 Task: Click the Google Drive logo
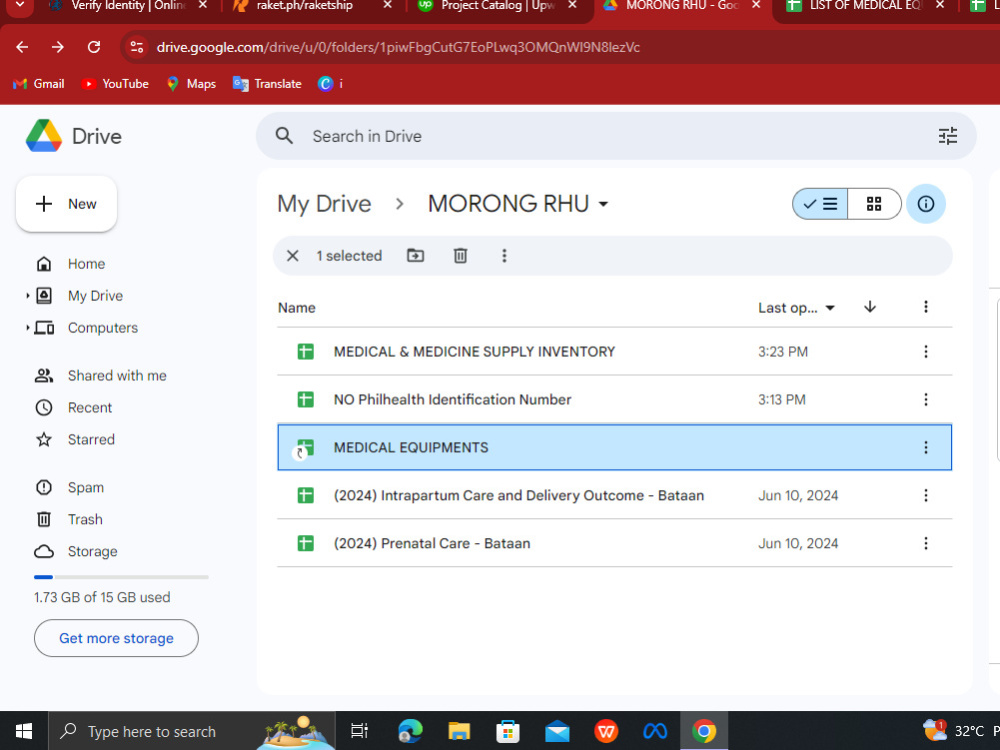click(x=44, y=136)
